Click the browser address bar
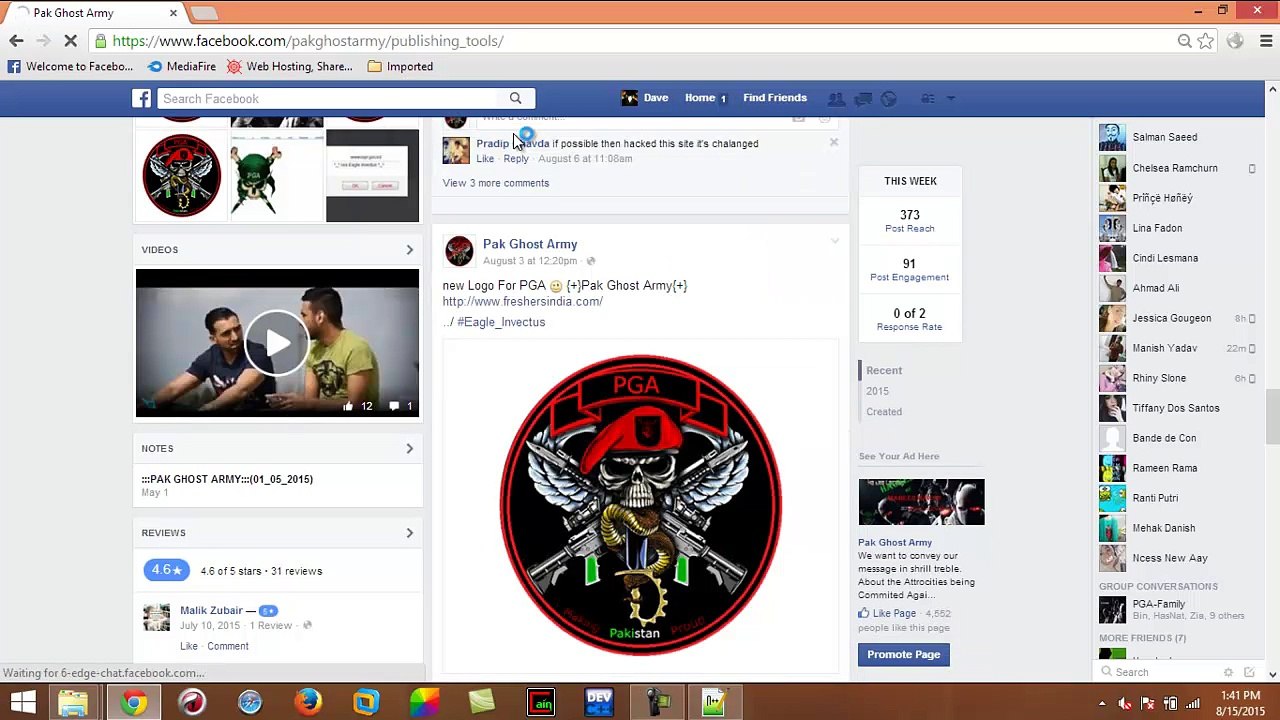The image size is (1280, 720). [x=640, y=41]
